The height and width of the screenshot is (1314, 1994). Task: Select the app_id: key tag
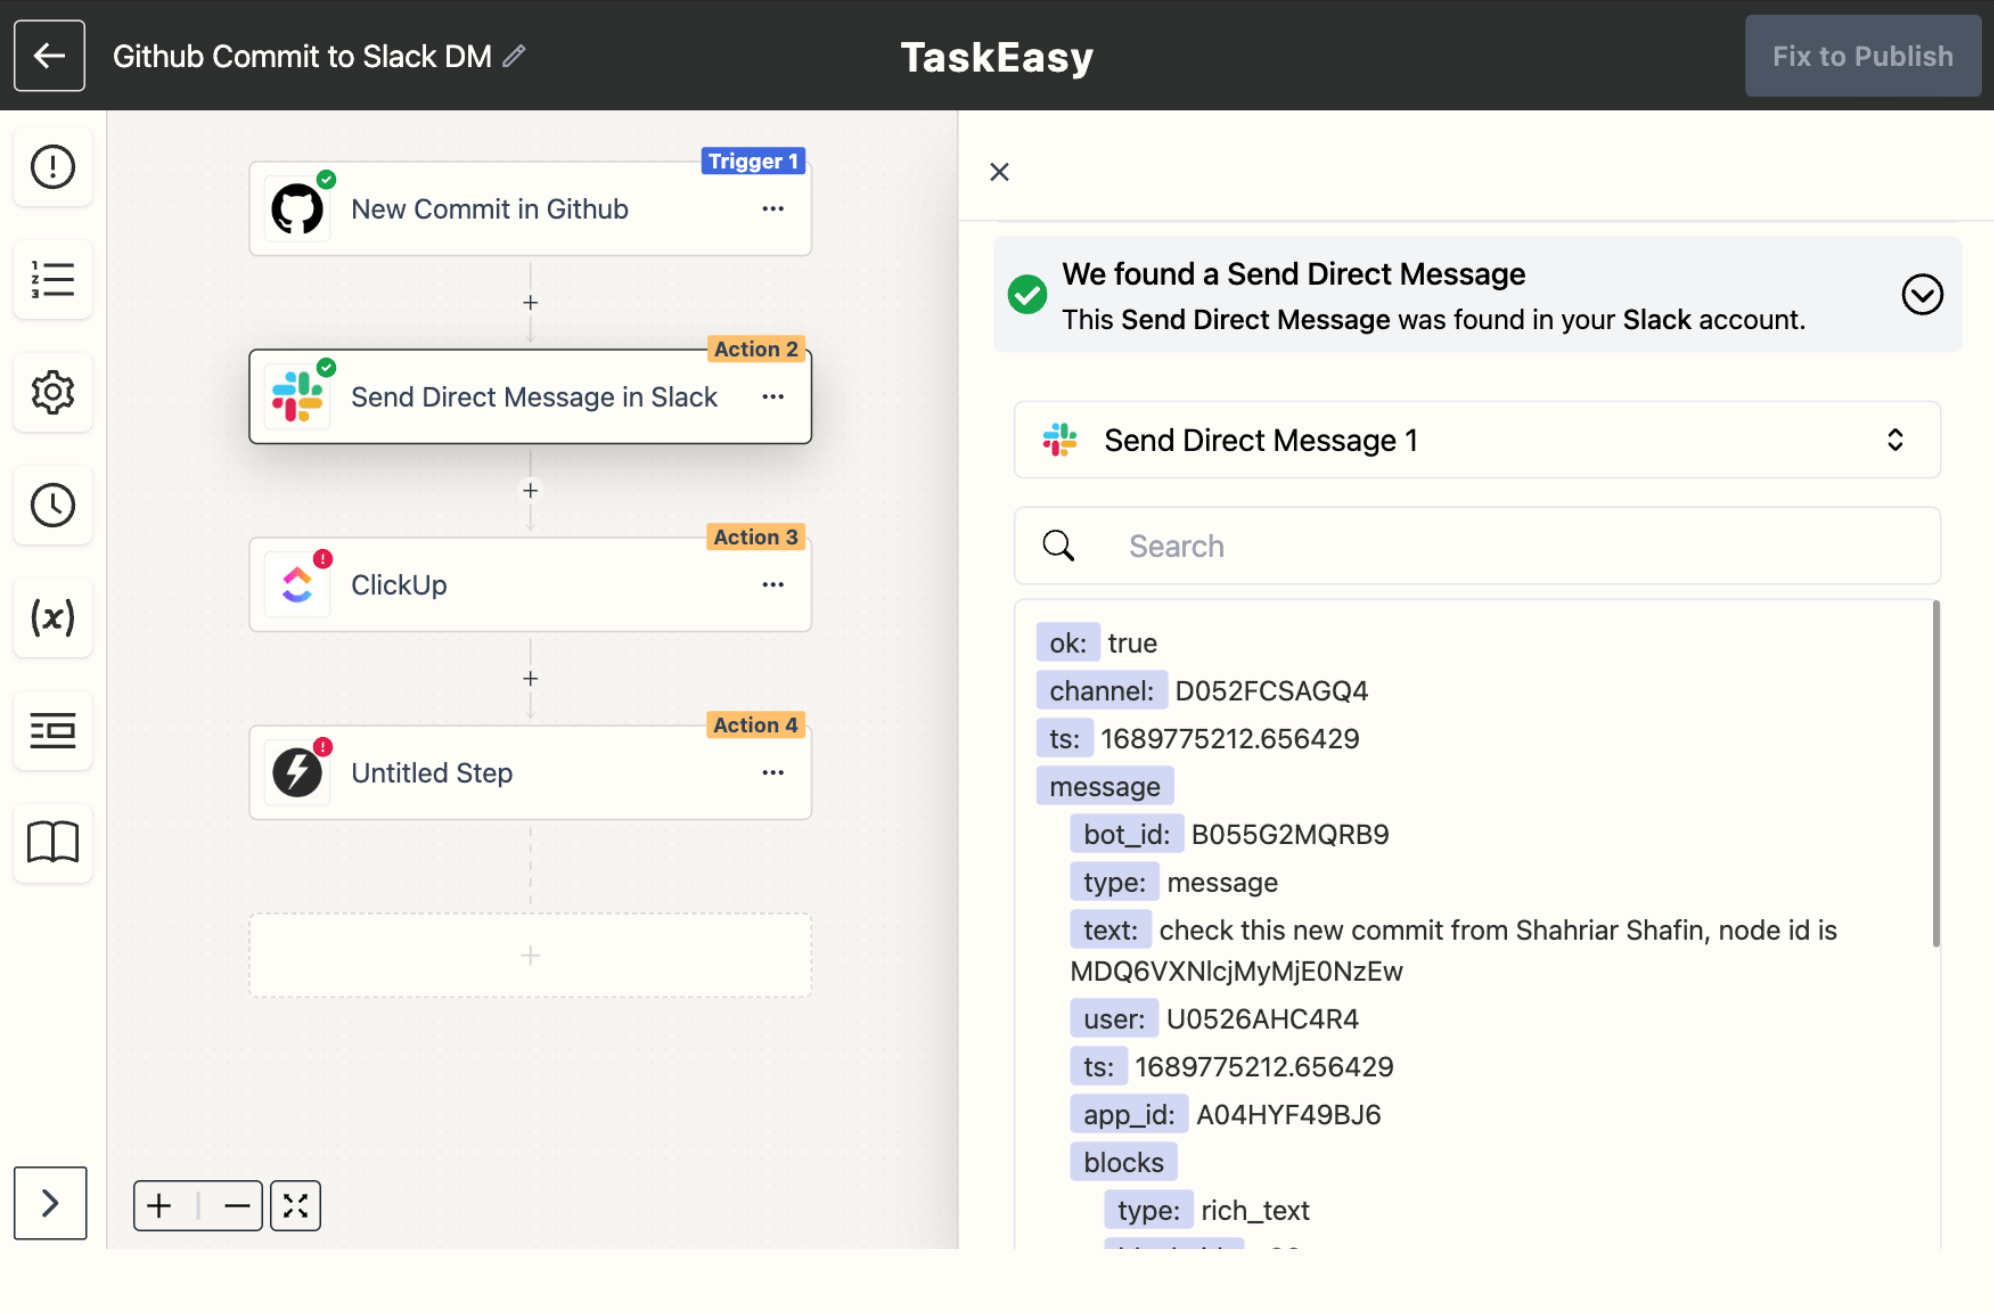coord(1129,1115)
